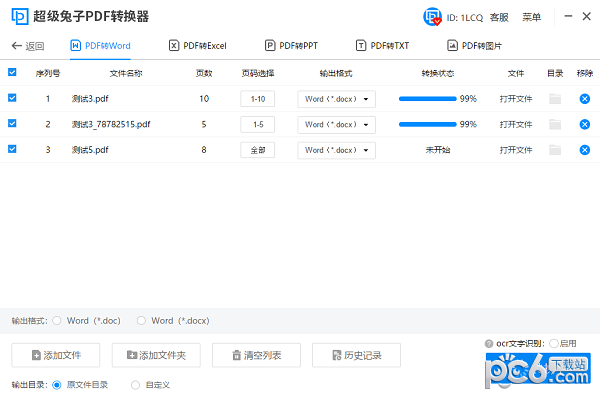
Task: Enable OCR text recognition 启用 radio
Action: point(553,344)
